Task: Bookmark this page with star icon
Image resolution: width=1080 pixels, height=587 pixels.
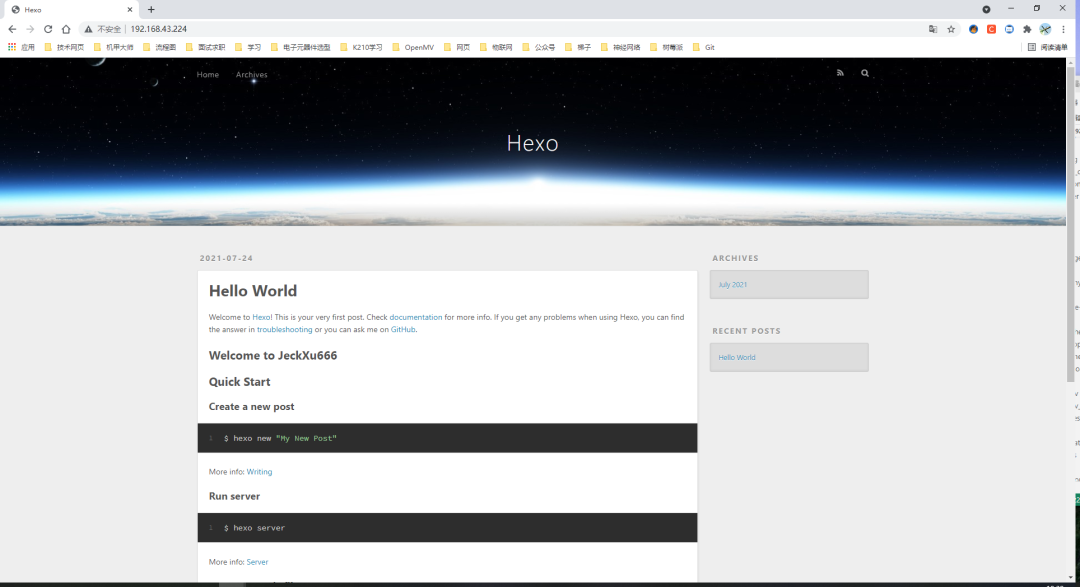Action: [x=951, y=29]
